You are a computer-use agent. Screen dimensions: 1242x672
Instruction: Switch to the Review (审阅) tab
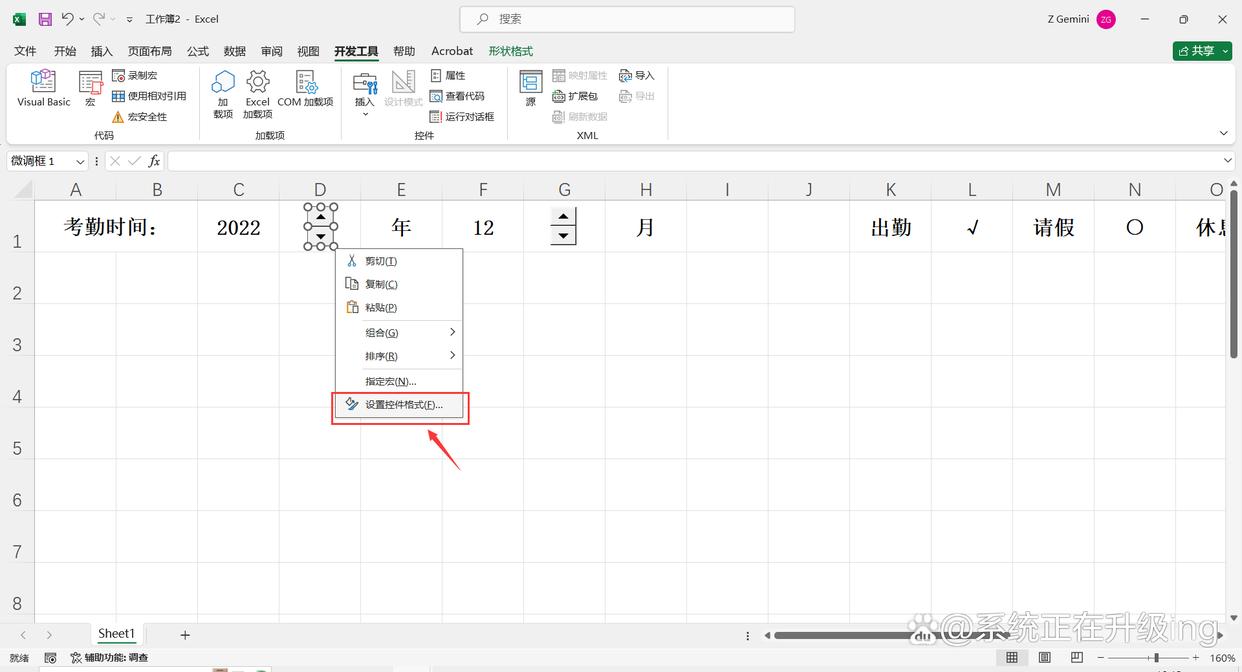point(272,51)
